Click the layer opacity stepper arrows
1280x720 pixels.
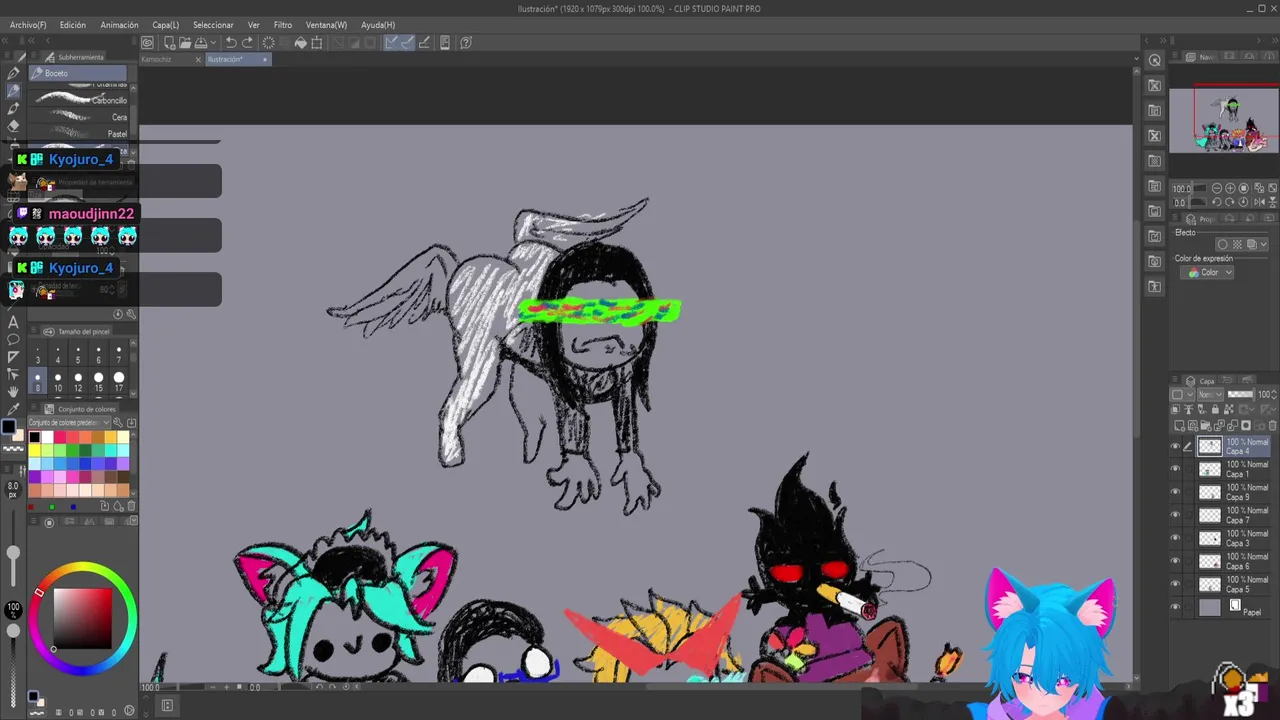pyautogui.click(x=1274, y=394)
